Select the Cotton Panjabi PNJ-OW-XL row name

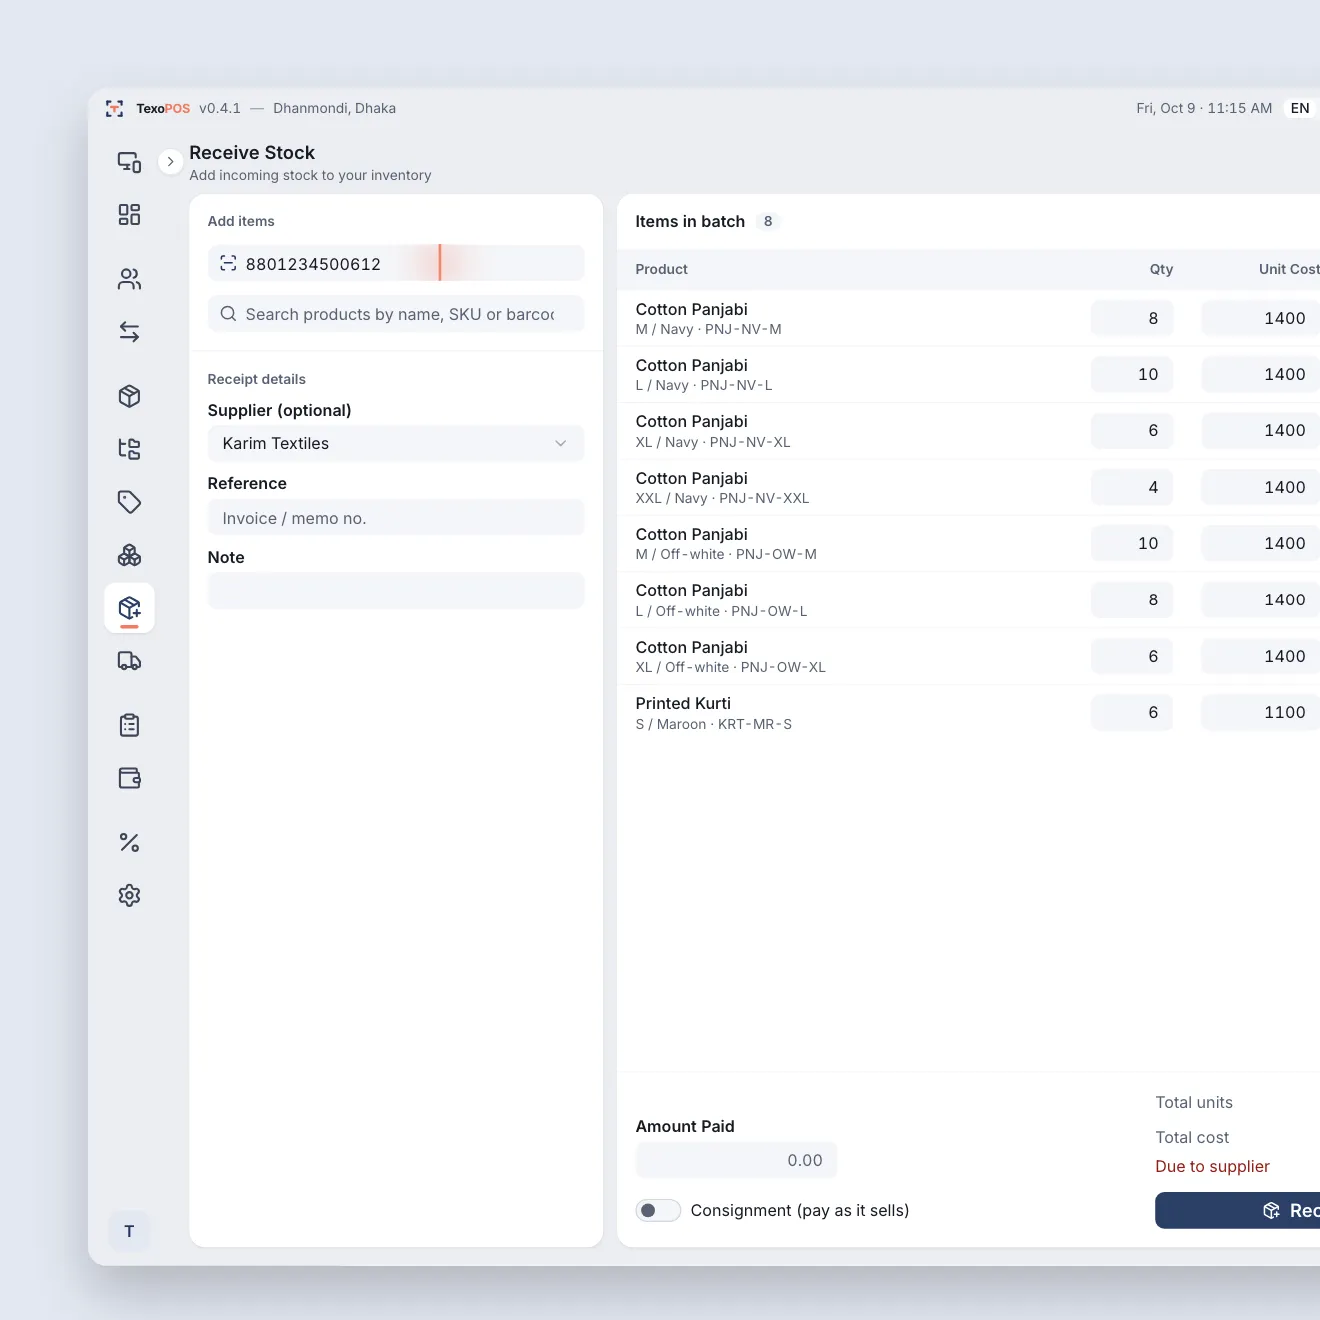[x=692, y=647]
